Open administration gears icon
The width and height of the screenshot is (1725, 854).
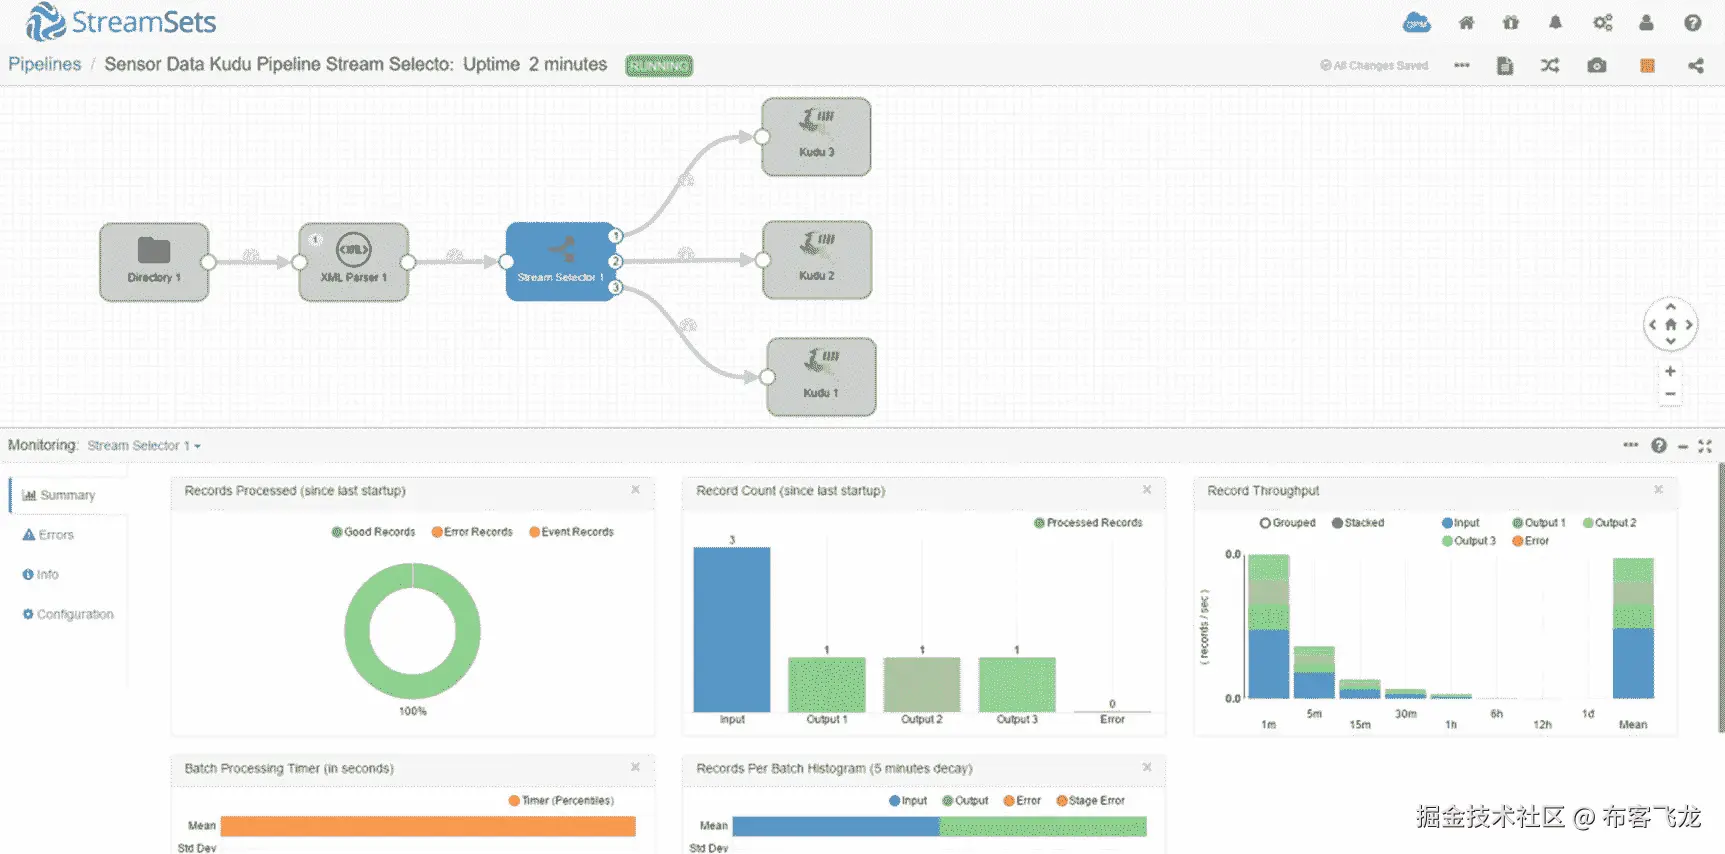coord(1602,23)
